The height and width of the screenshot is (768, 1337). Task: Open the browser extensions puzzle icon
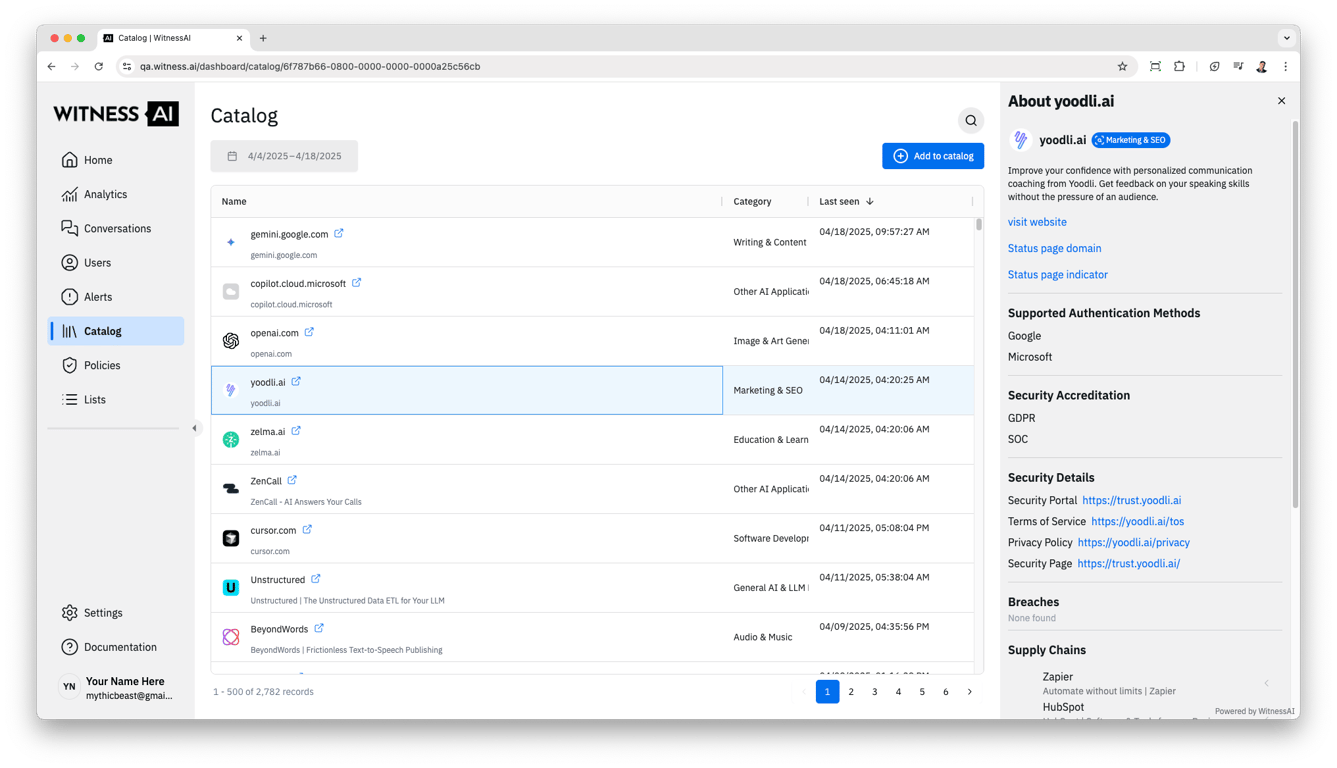(x=1179, y=67)
